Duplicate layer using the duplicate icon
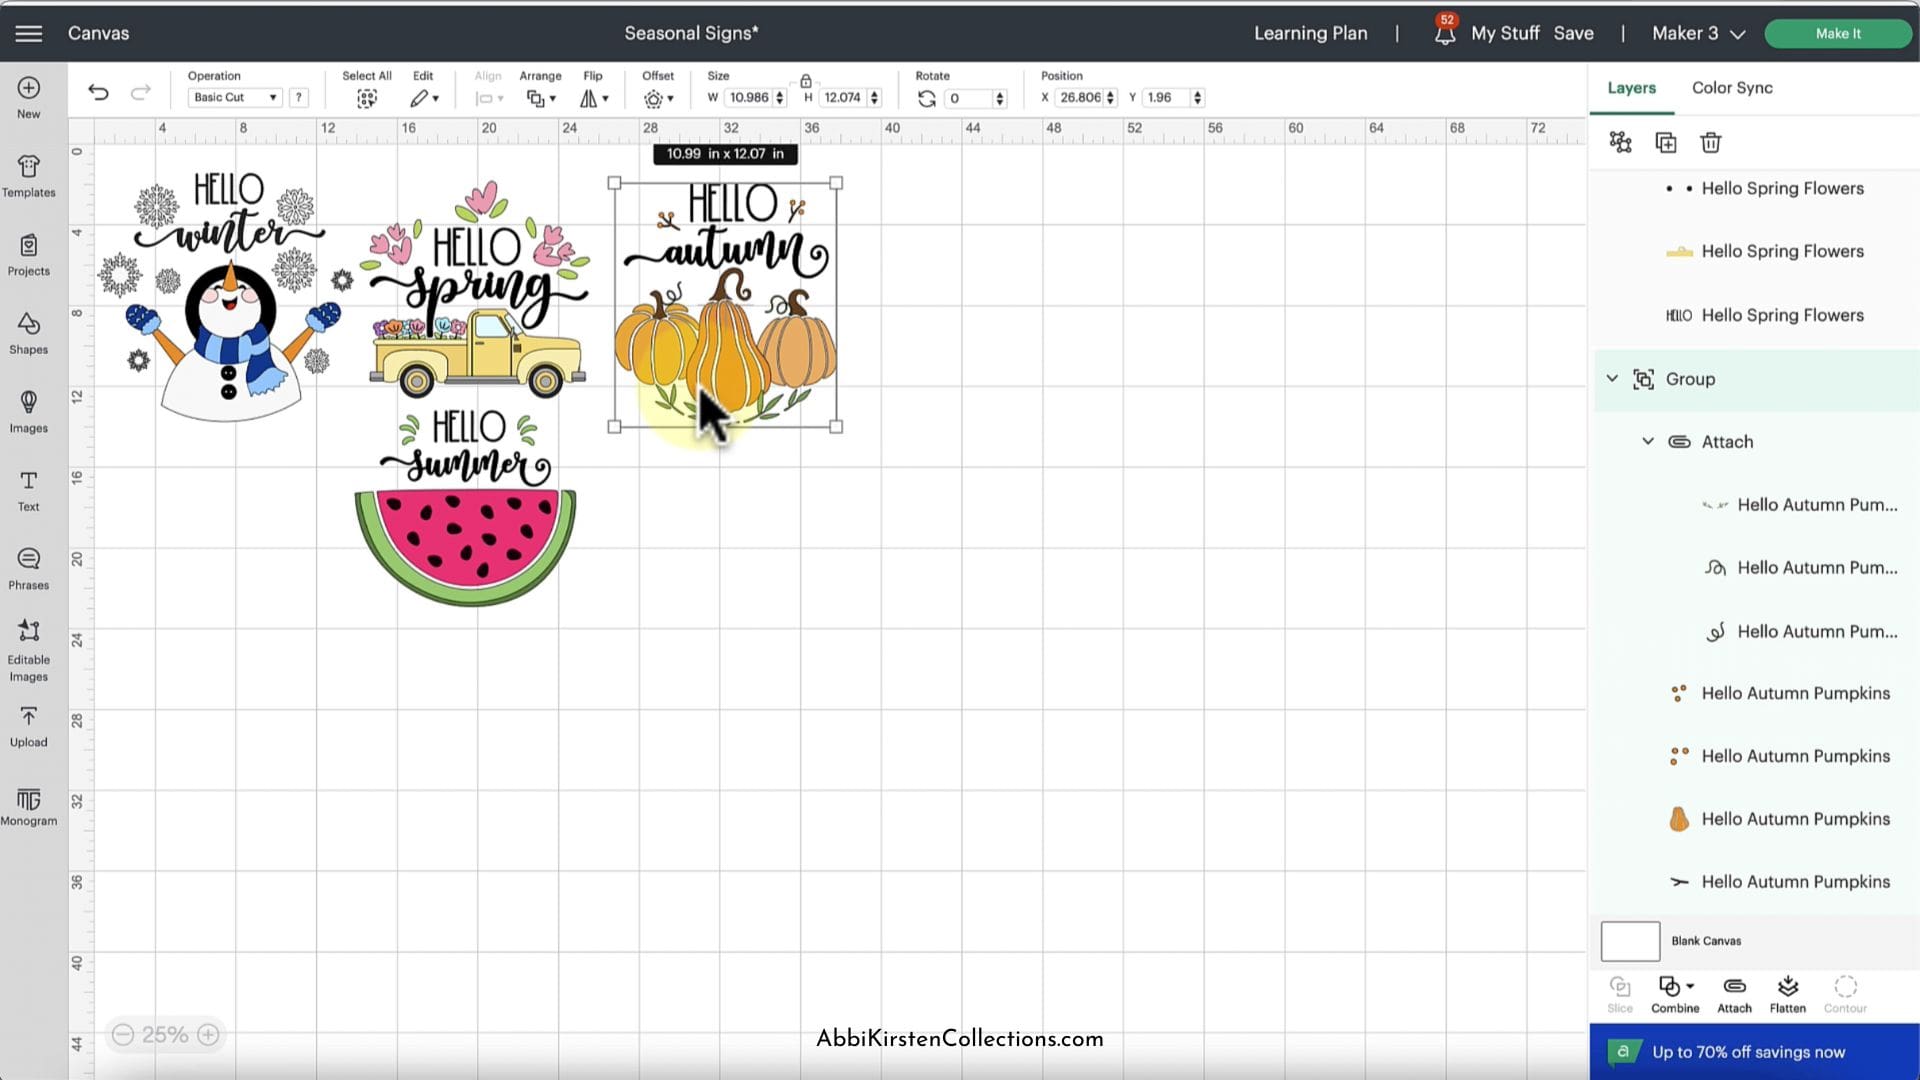The width and height of the screenshot is (1920, 1080). (1665, 143)
